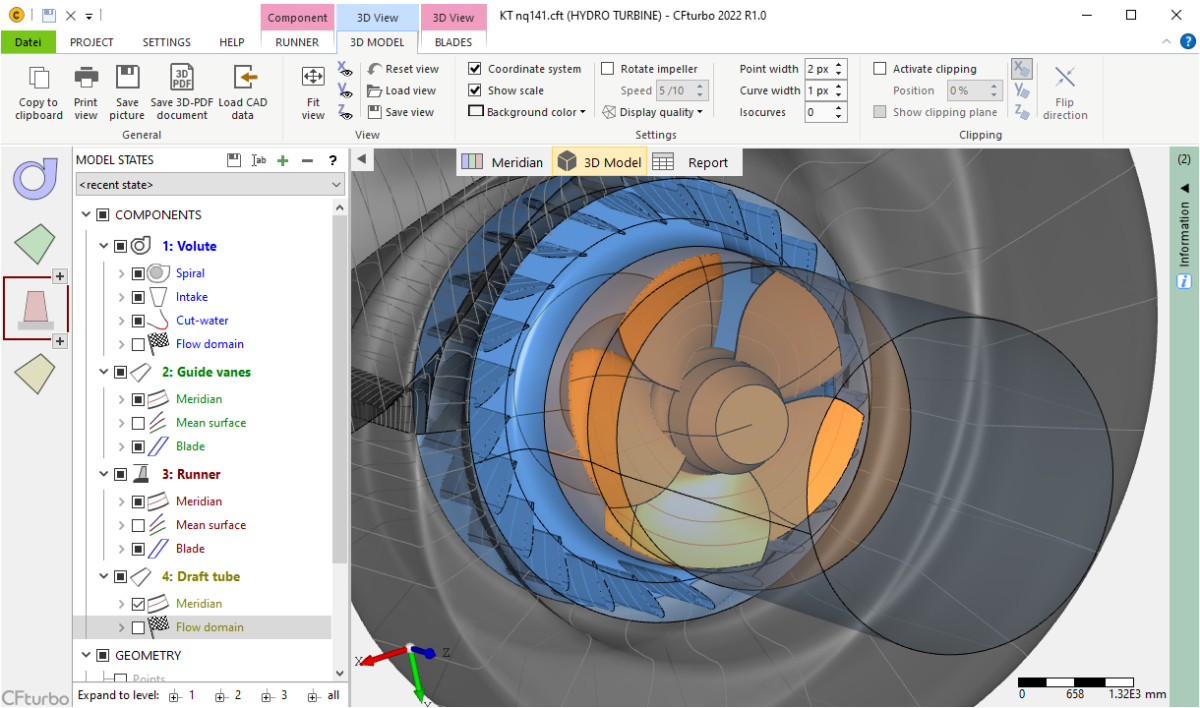
Task: Toggle Show scale checkbox
Action: 475,90
